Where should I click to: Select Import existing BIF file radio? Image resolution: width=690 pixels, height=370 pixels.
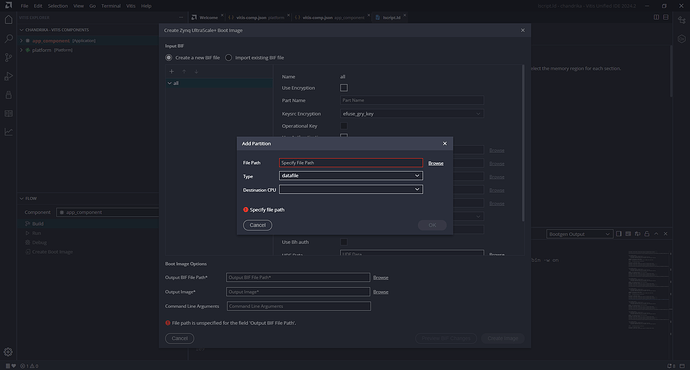point(228,58)
